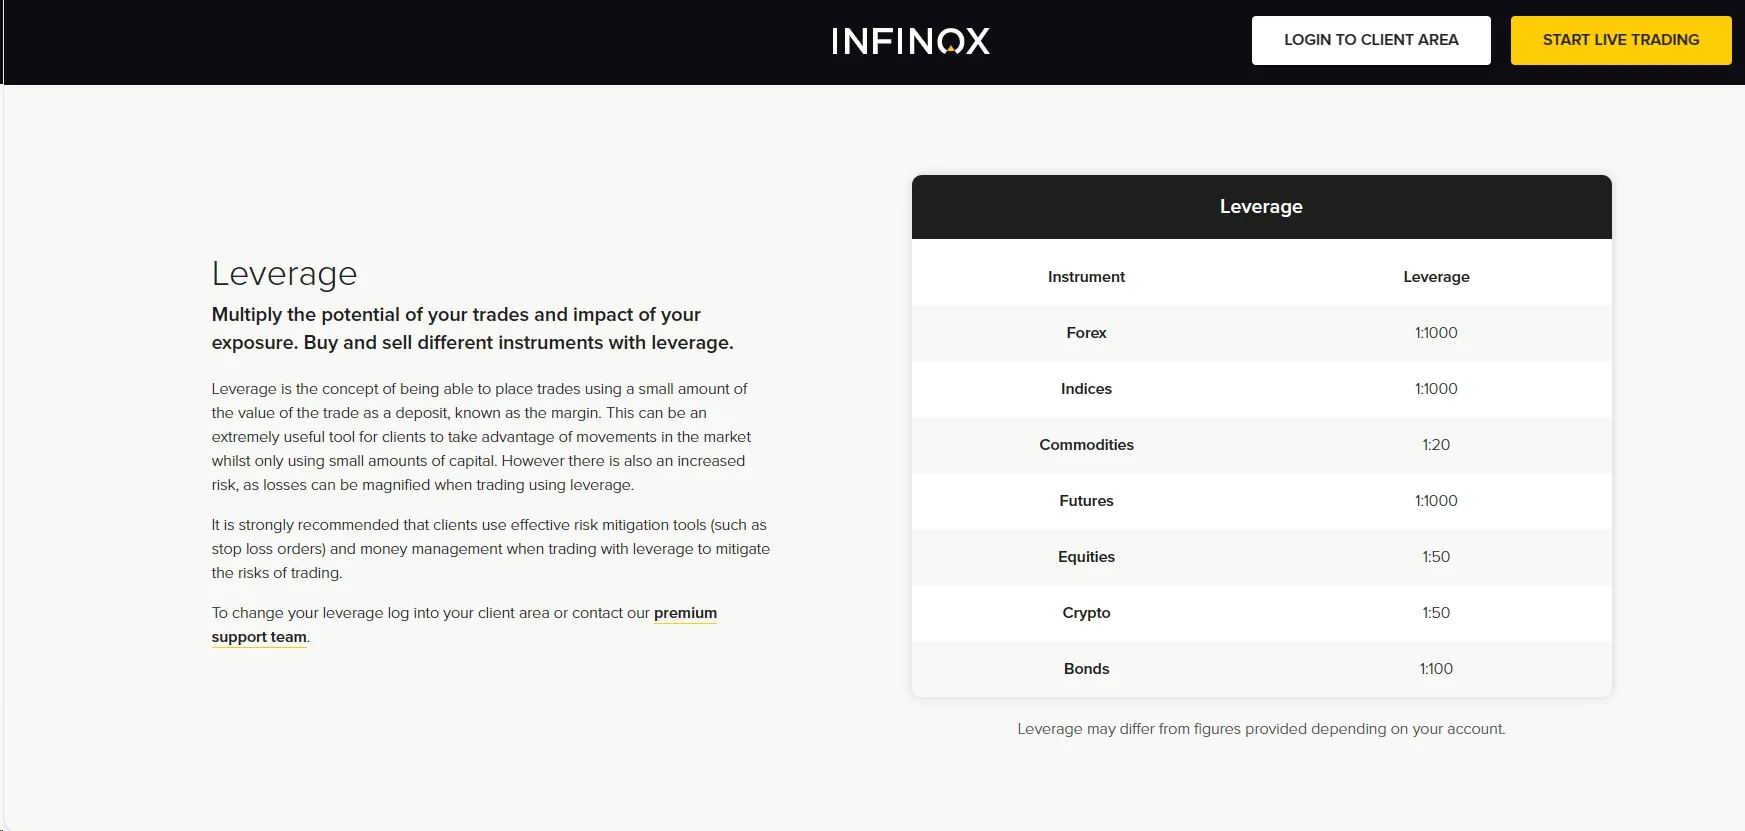Select the Indices row label
This screenshot has height=831, width=1745.
pos(1086,389)
